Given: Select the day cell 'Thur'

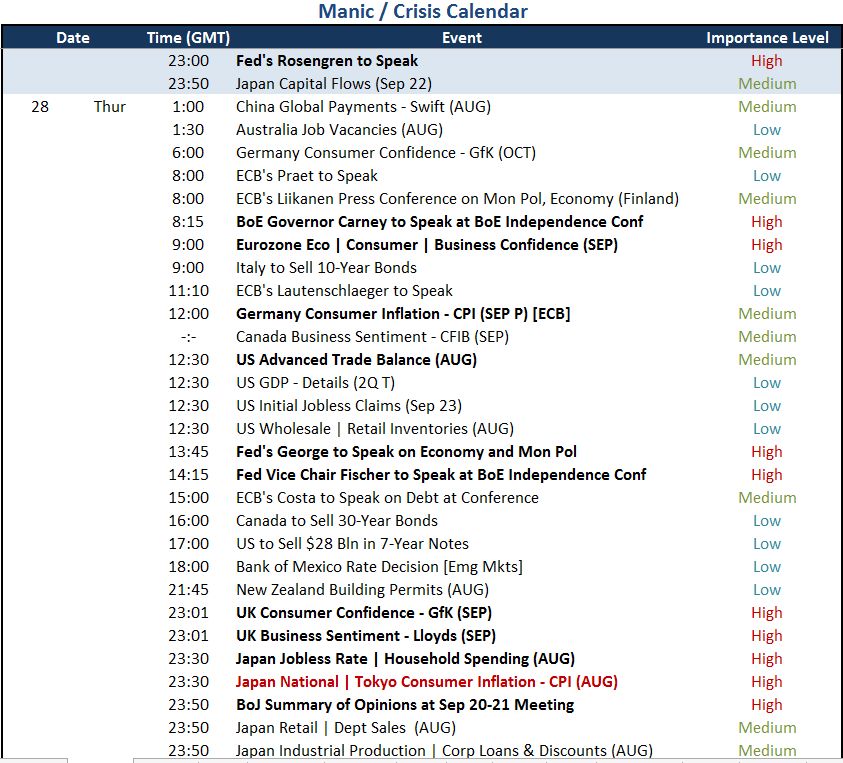Looking at the screenshot, I should pos(110,106).
